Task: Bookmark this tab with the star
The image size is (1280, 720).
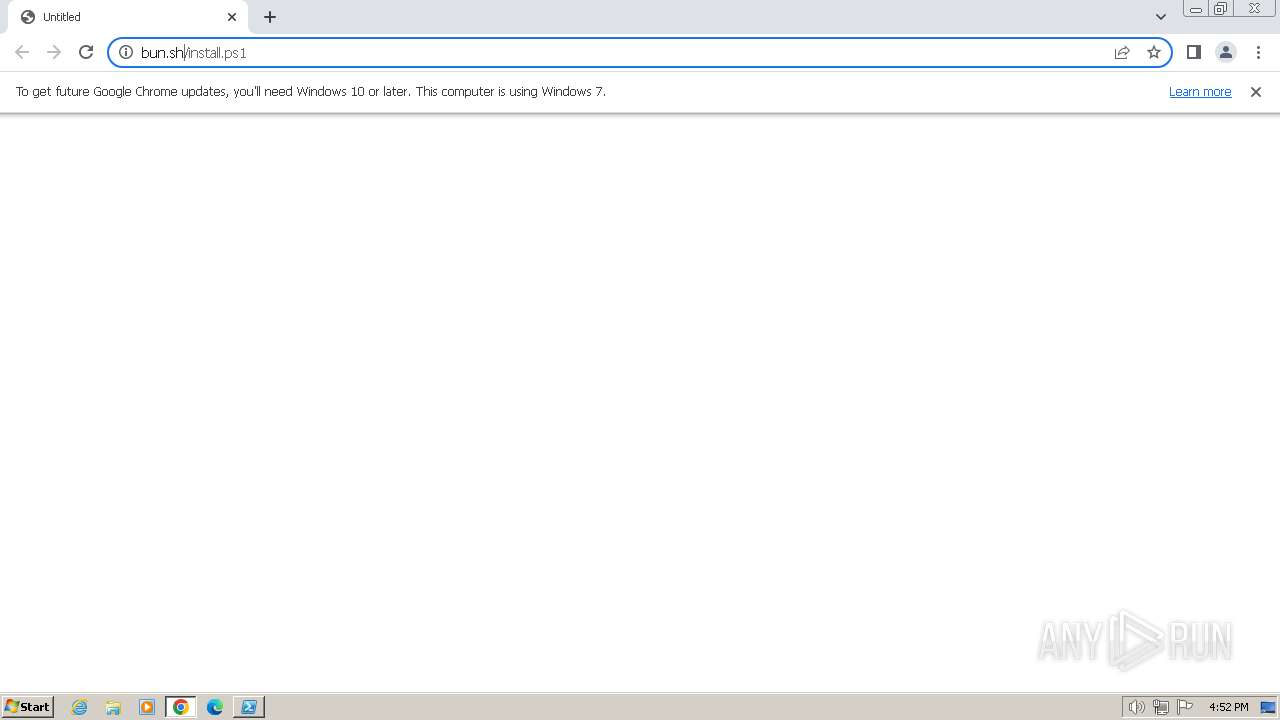Action: tap(1154, 52)
